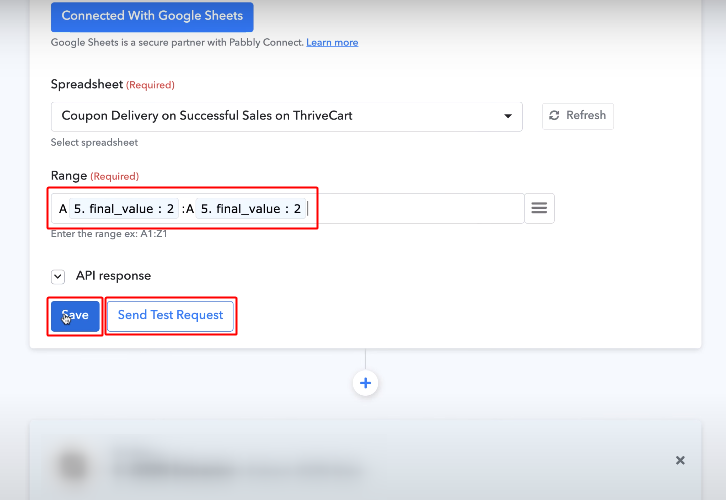Save the Google Sheets step
This screenshot has height=500, width=726.
pyautogui.click(x=75, y=316)
